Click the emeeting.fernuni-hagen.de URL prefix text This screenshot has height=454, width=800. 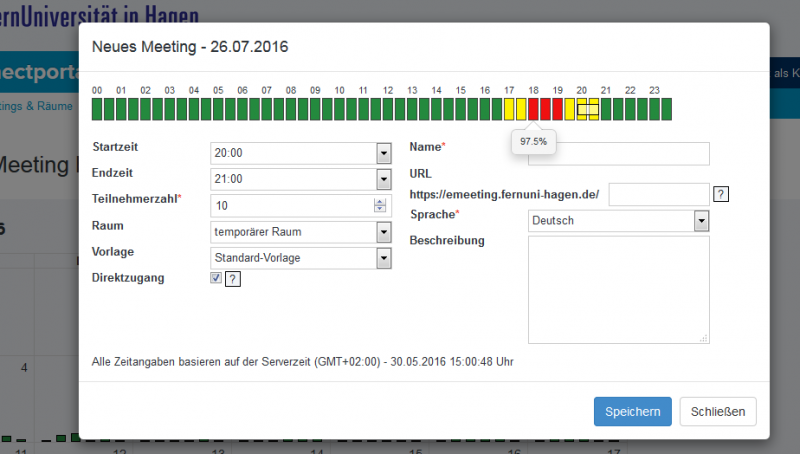pyautogui.click(x=504, y=194)
